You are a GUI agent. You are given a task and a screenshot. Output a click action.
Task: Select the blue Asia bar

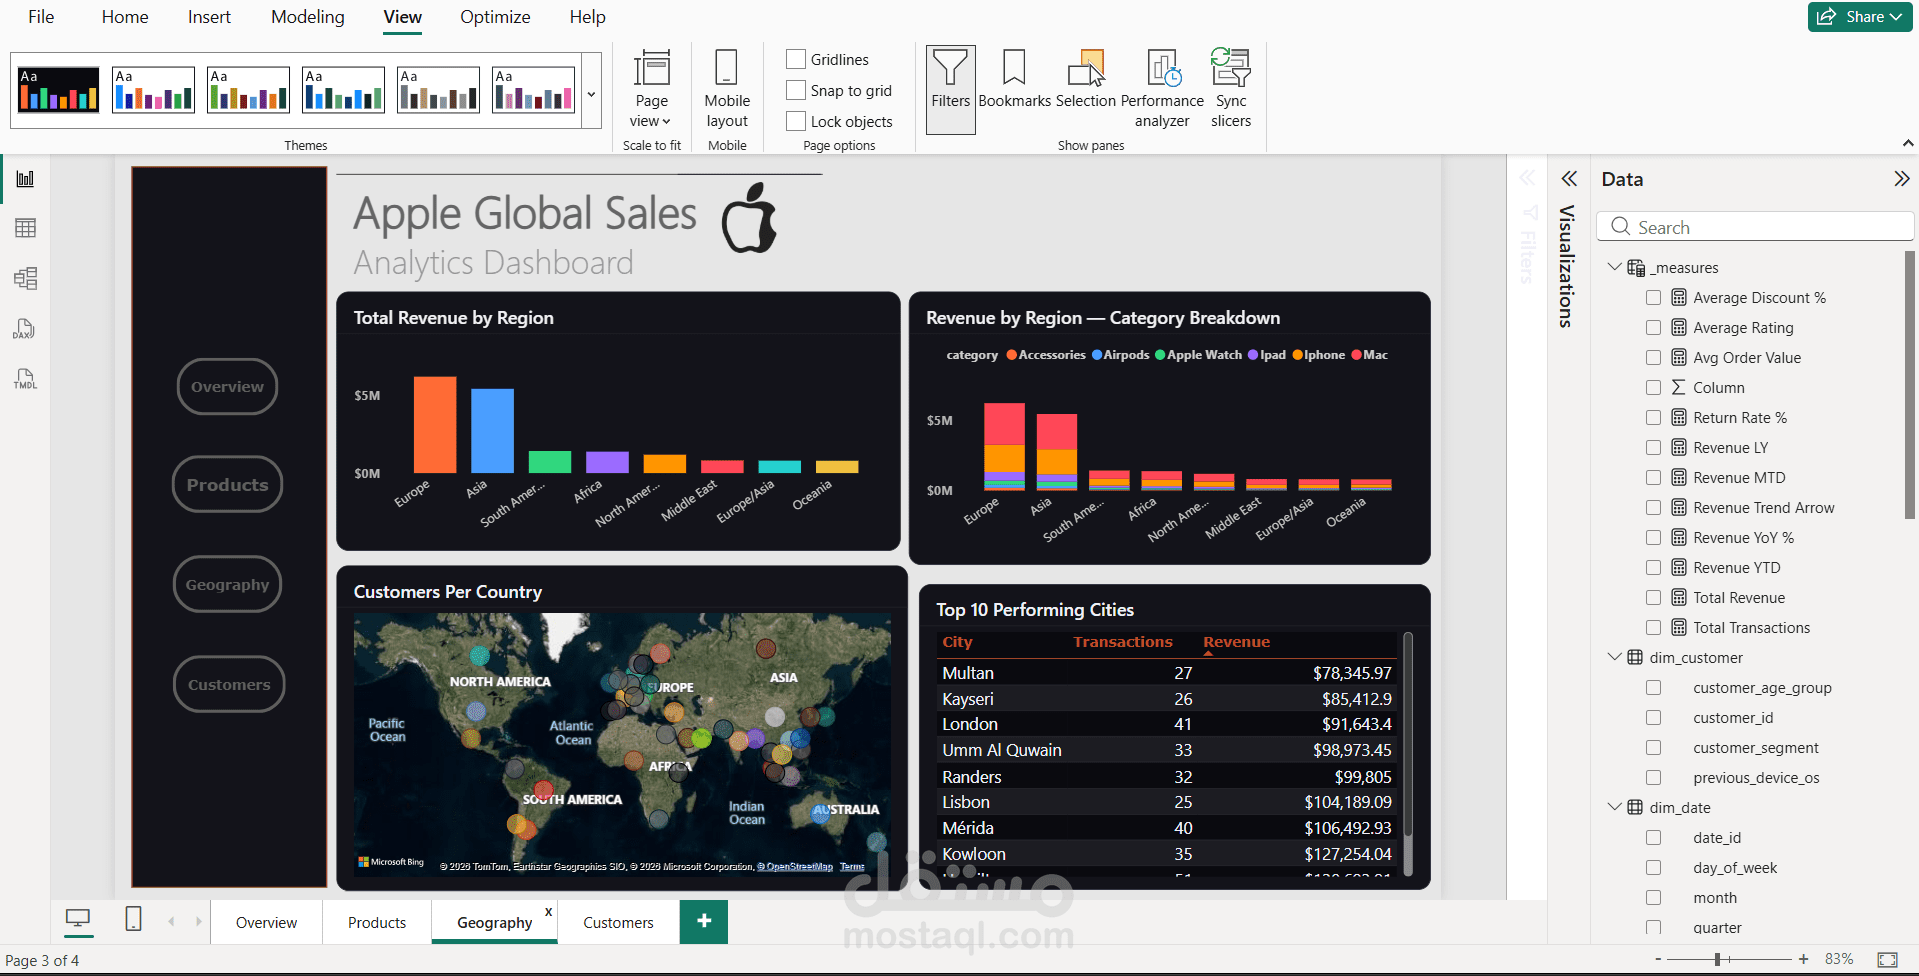click(x=492, y=430)
